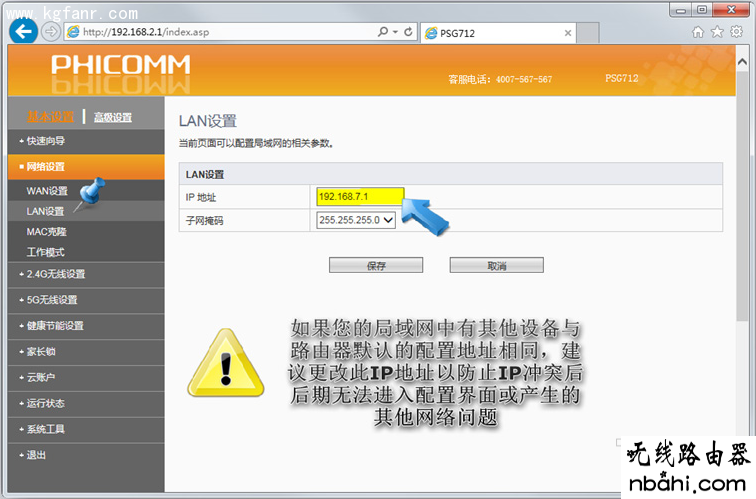Open WAN设置 page

47,191
